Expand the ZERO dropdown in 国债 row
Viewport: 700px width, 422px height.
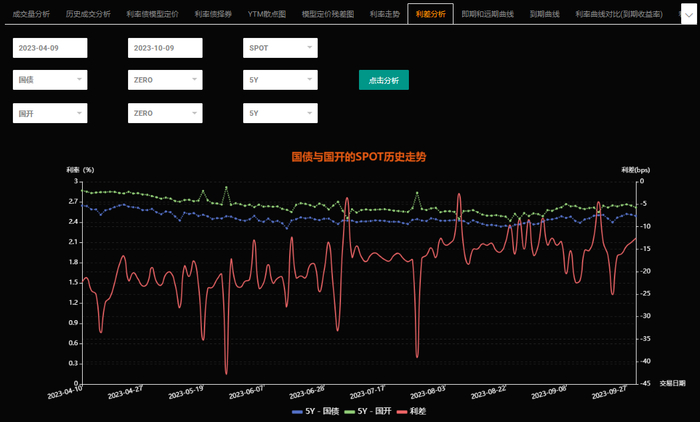pyautogui.click(x=166, y=81)
